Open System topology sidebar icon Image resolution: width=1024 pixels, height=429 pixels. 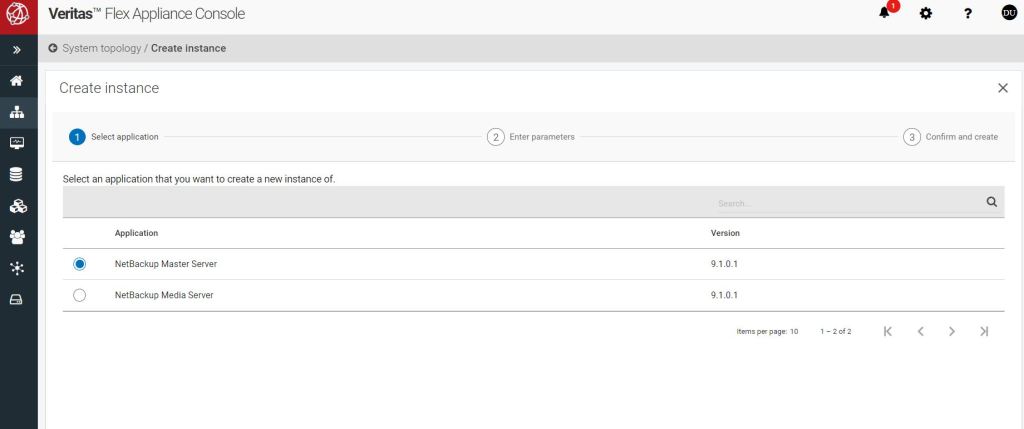tap(17, 112)
